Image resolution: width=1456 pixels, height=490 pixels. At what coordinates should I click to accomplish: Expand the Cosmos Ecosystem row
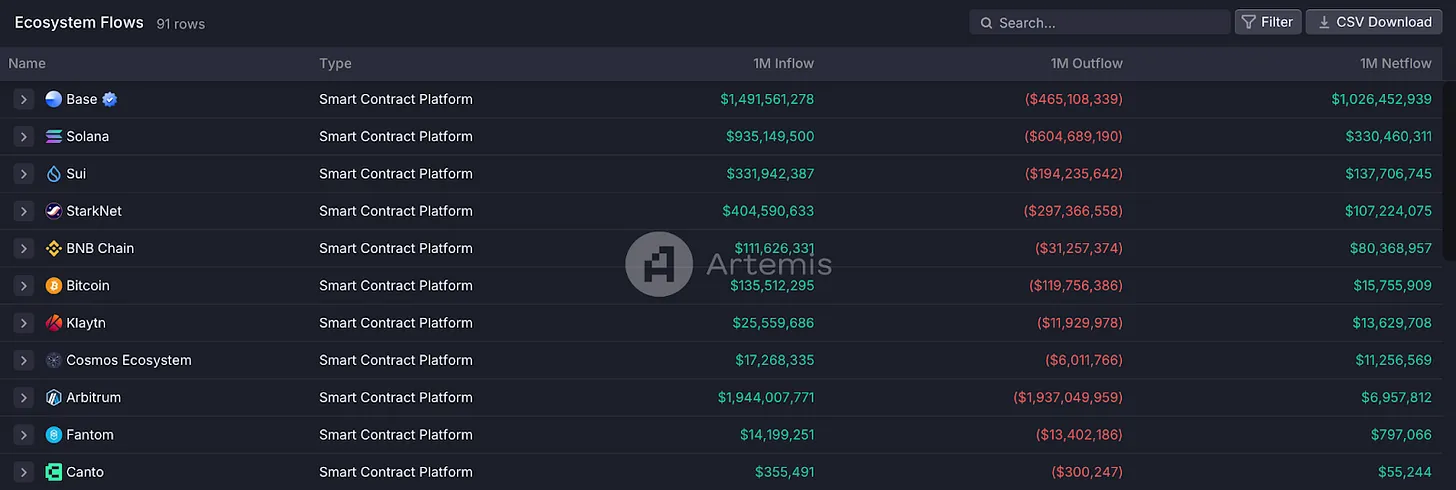[x=24, y=360]
